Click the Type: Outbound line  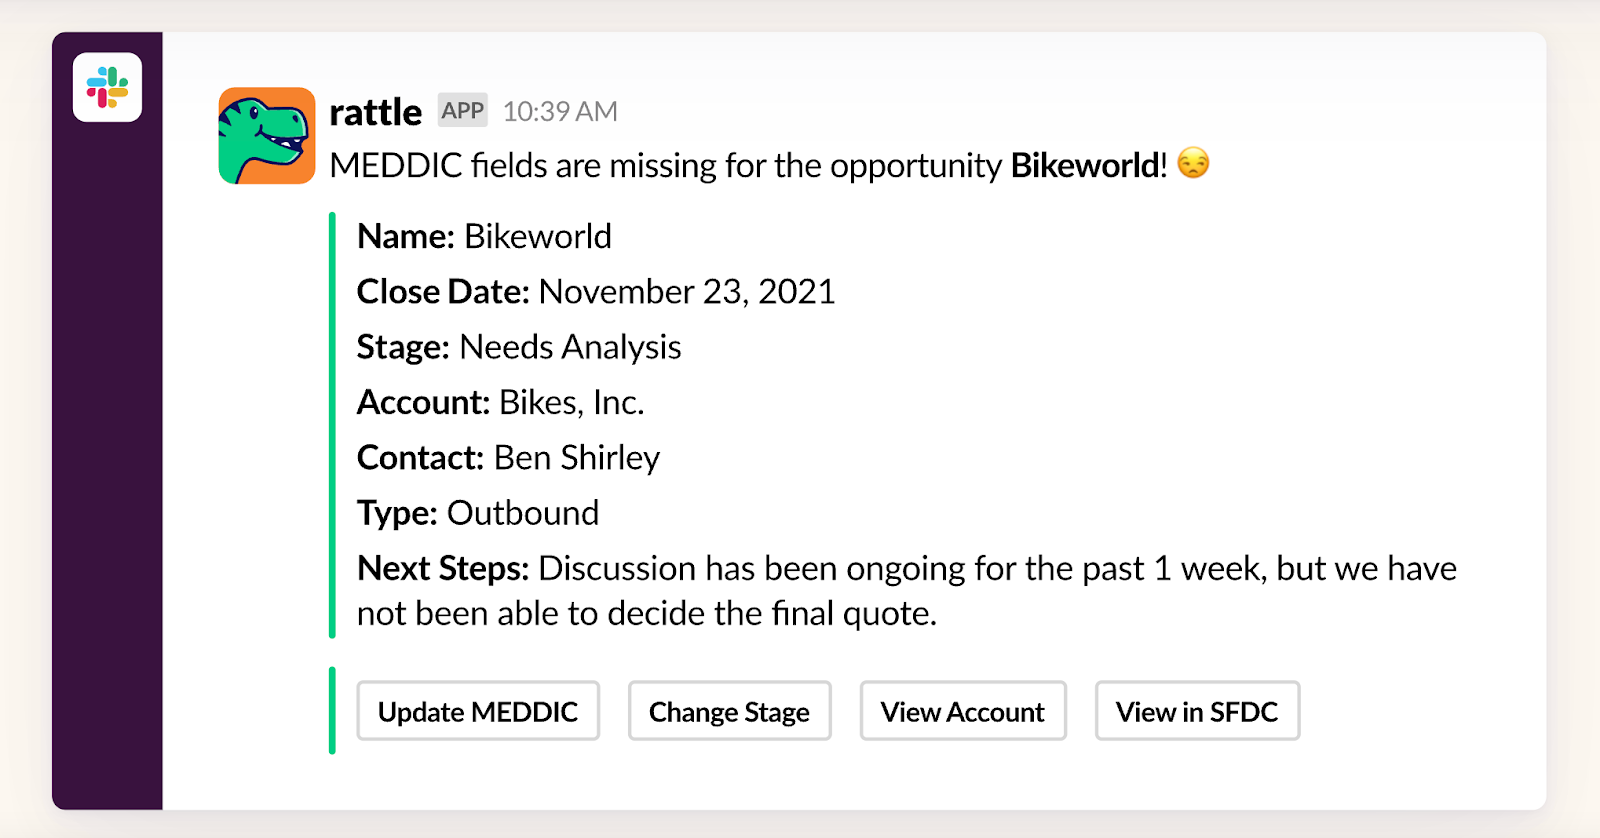(478, 513)
